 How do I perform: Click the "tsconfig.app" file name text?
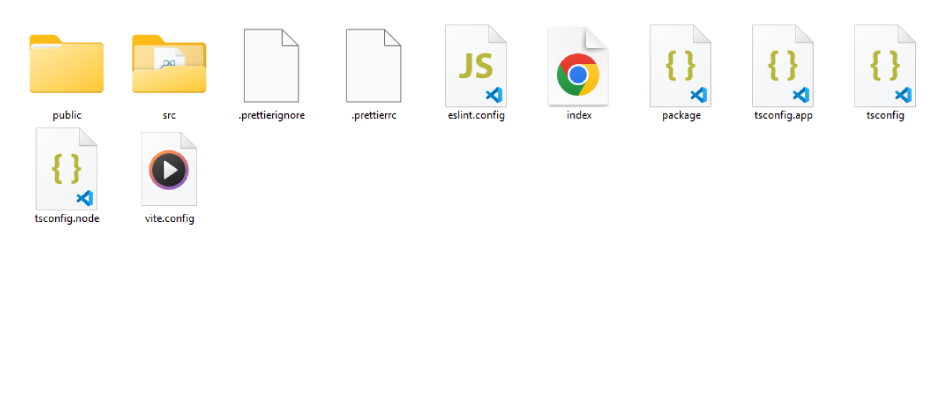click(x=783, y=115)
